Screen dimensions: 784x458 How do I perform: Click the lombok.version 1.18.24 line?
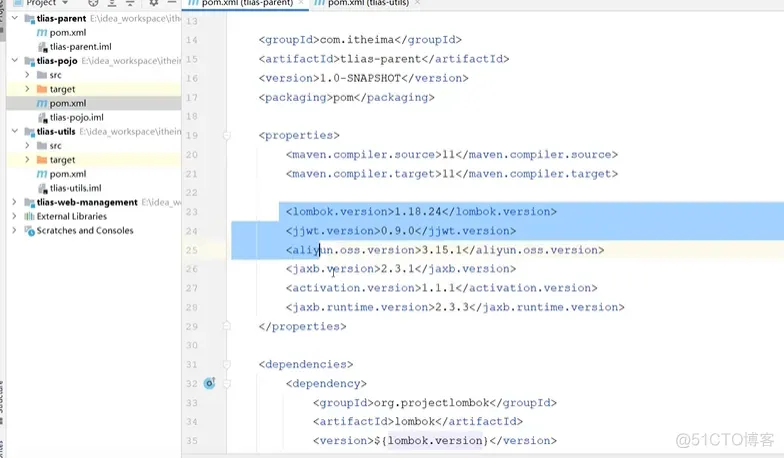click(421, 212)
